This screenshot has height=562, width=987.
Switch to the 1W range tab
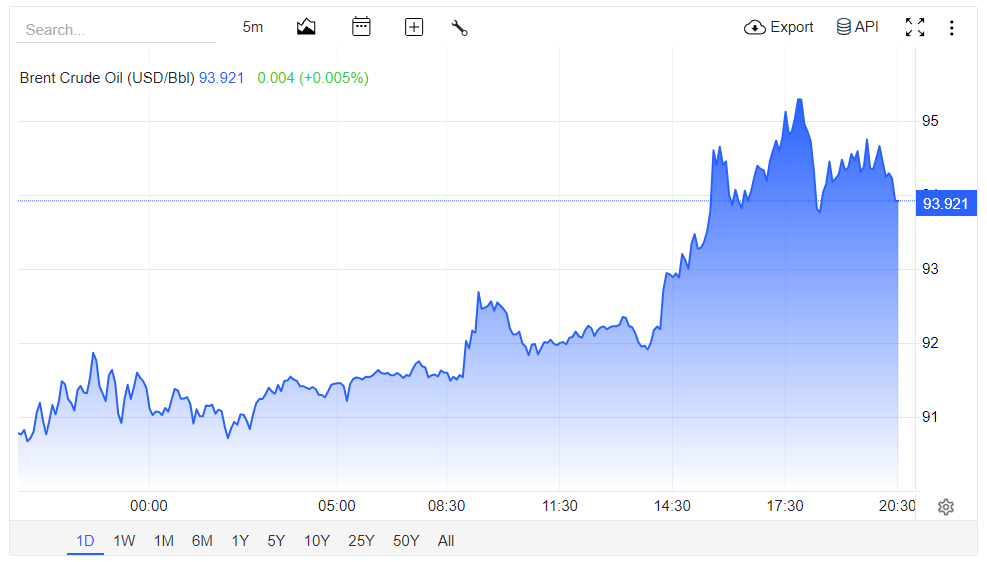pos(124,541)
